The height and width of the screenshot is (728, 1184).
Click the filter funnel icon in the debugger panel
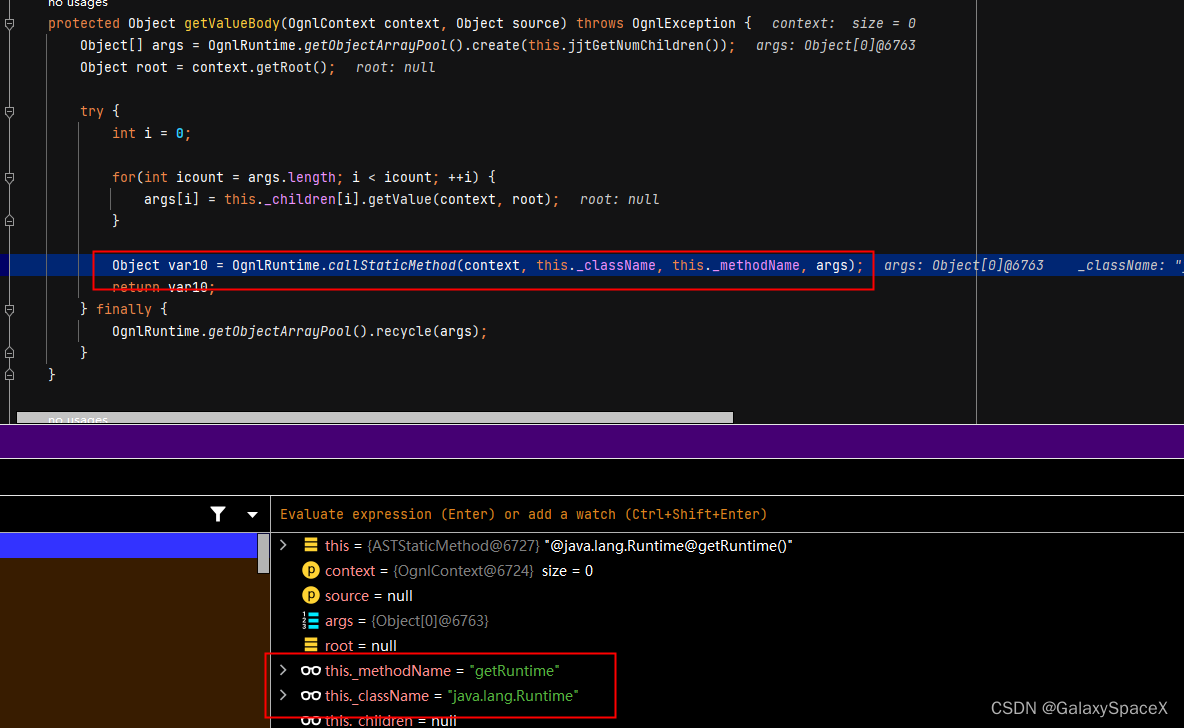point(217,514)
